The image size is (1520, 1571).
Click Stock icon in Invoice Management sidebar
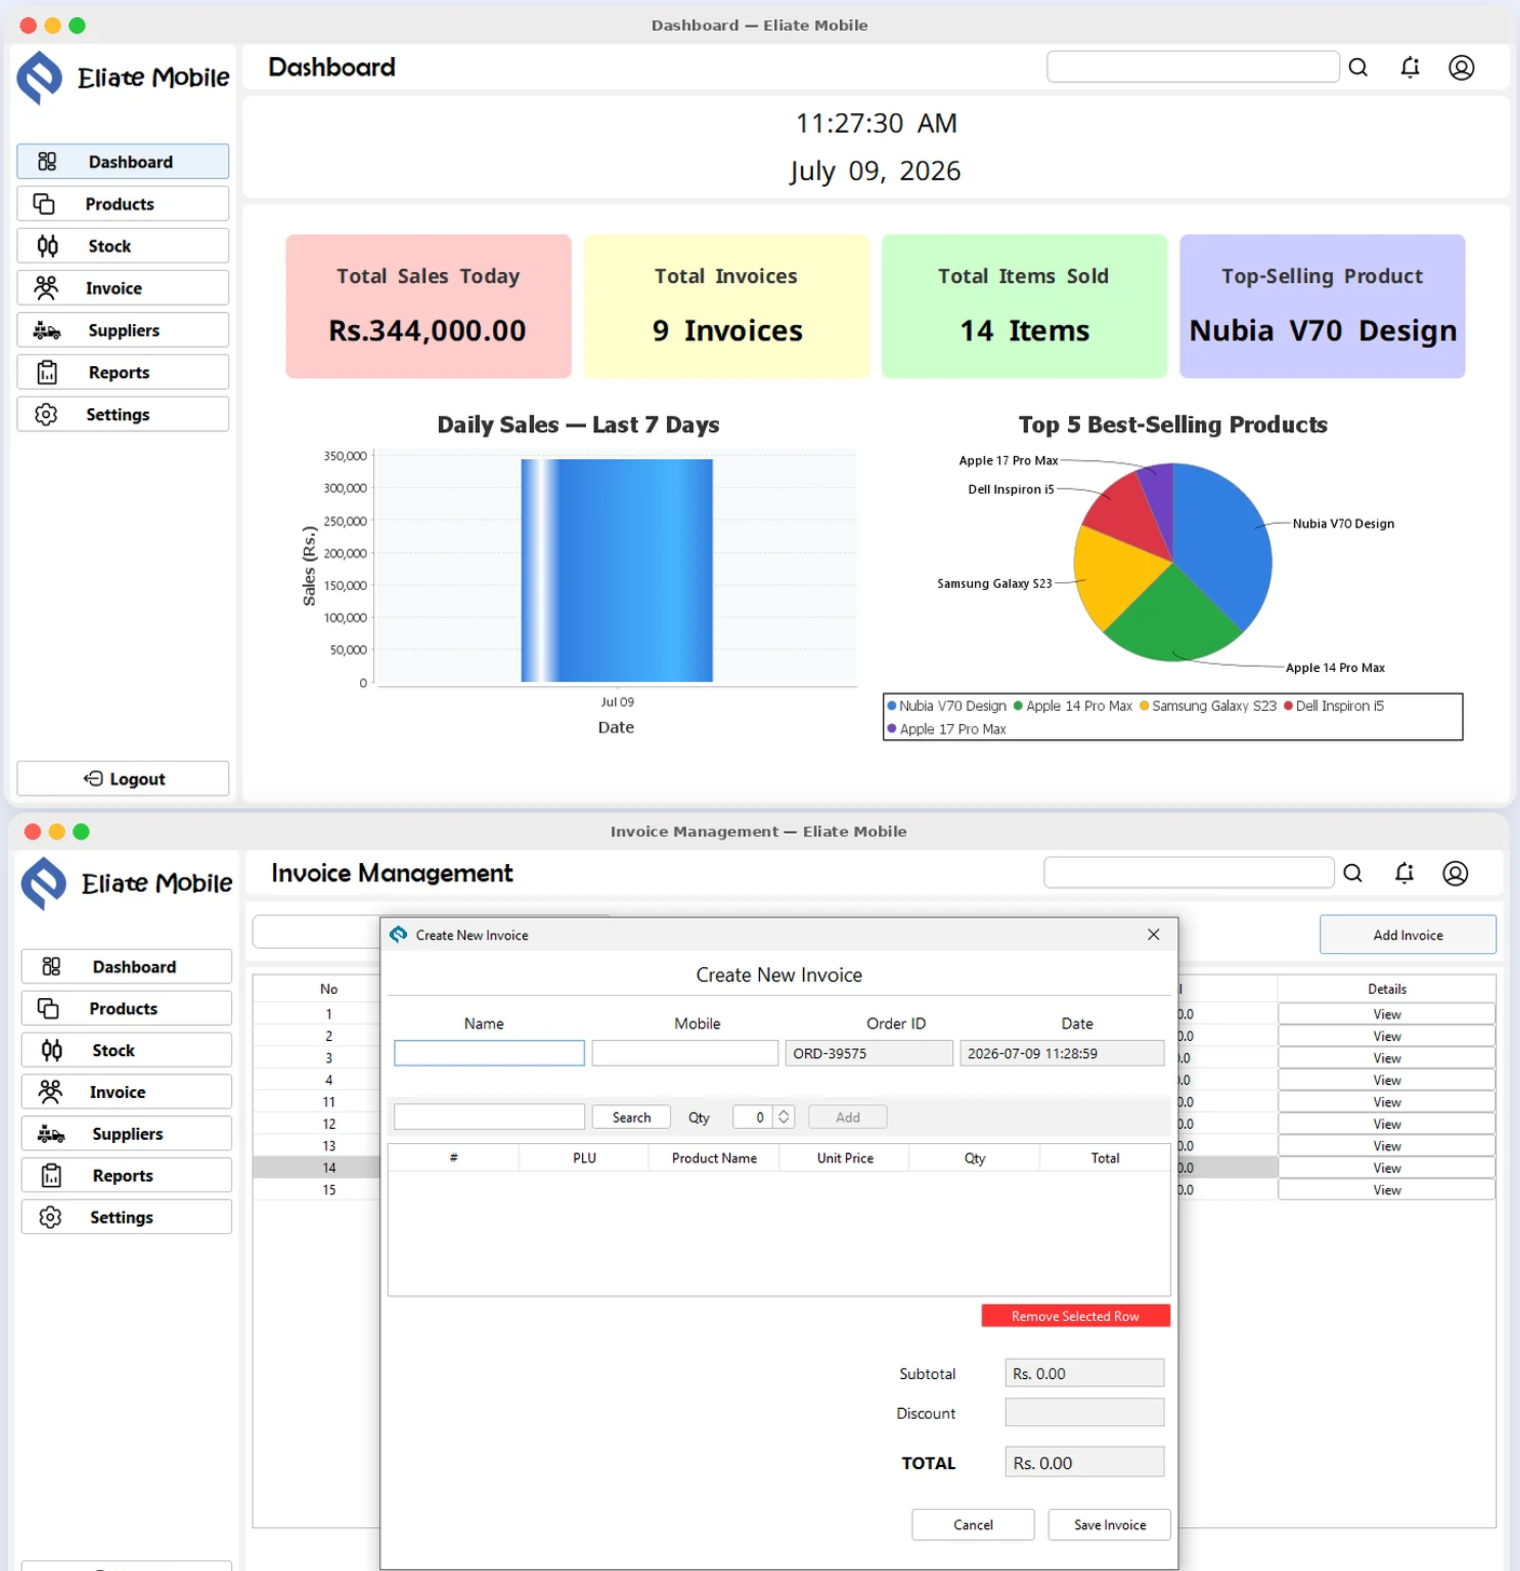pyautogui.click(x=51, y=1050)
